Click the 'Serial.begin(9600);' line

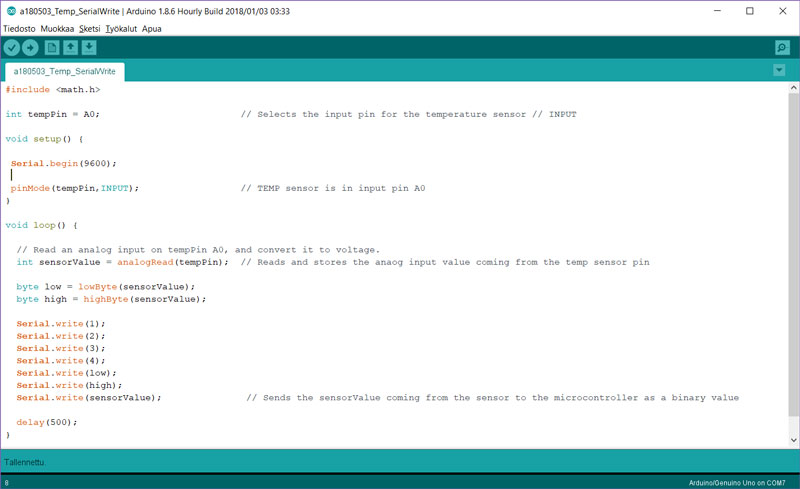click(x=64, y=163)
